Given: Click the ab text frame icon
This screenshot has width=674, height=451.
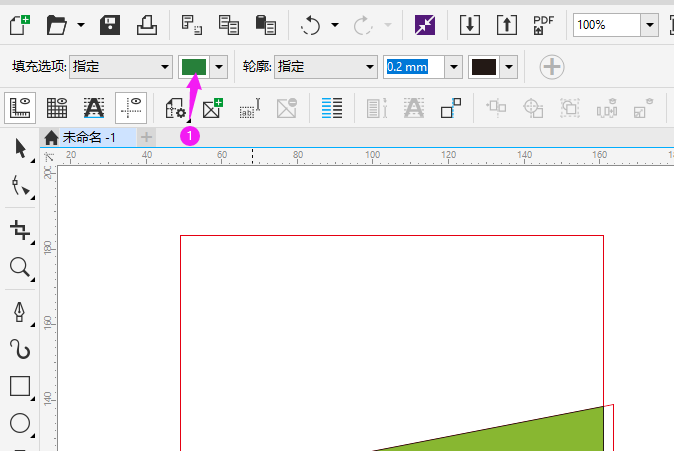Looking at the screenshot, I should (x=250, y=107).
